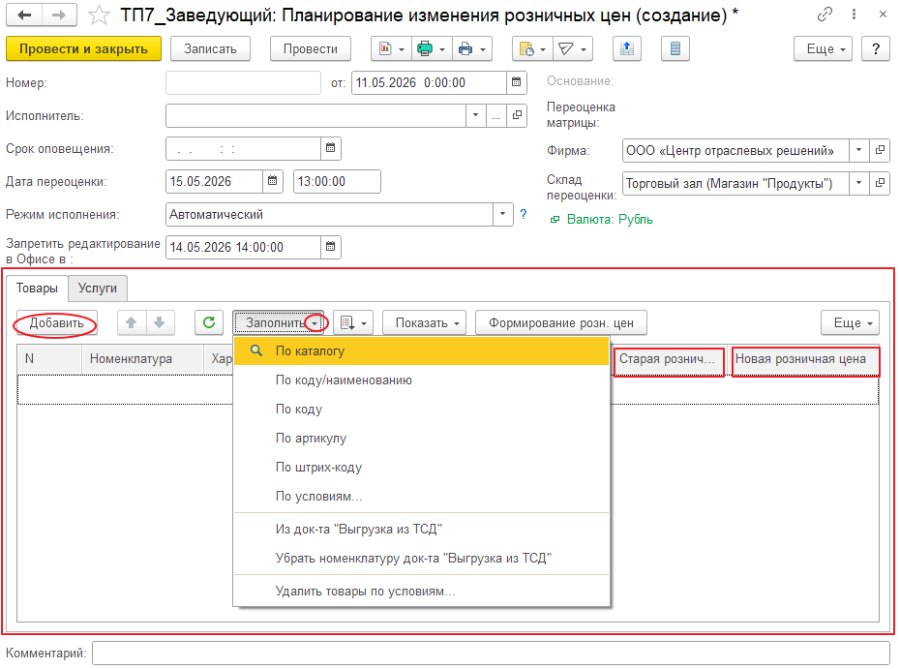Expand the Фирма dropdown list
This screenshot has height=669, width=900.
pos(859,150)
